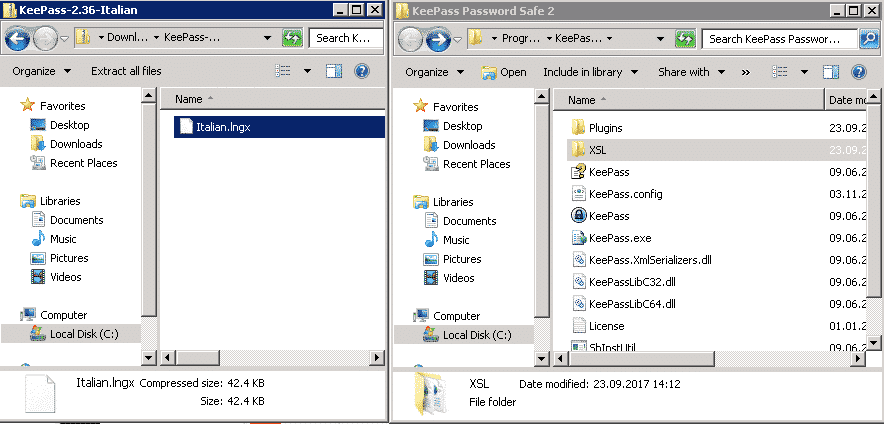The width and height of the screenshot is (884, 424).
Task: Click Search box in KeePass-2.36-Italian window
Action: click(346, 38)
